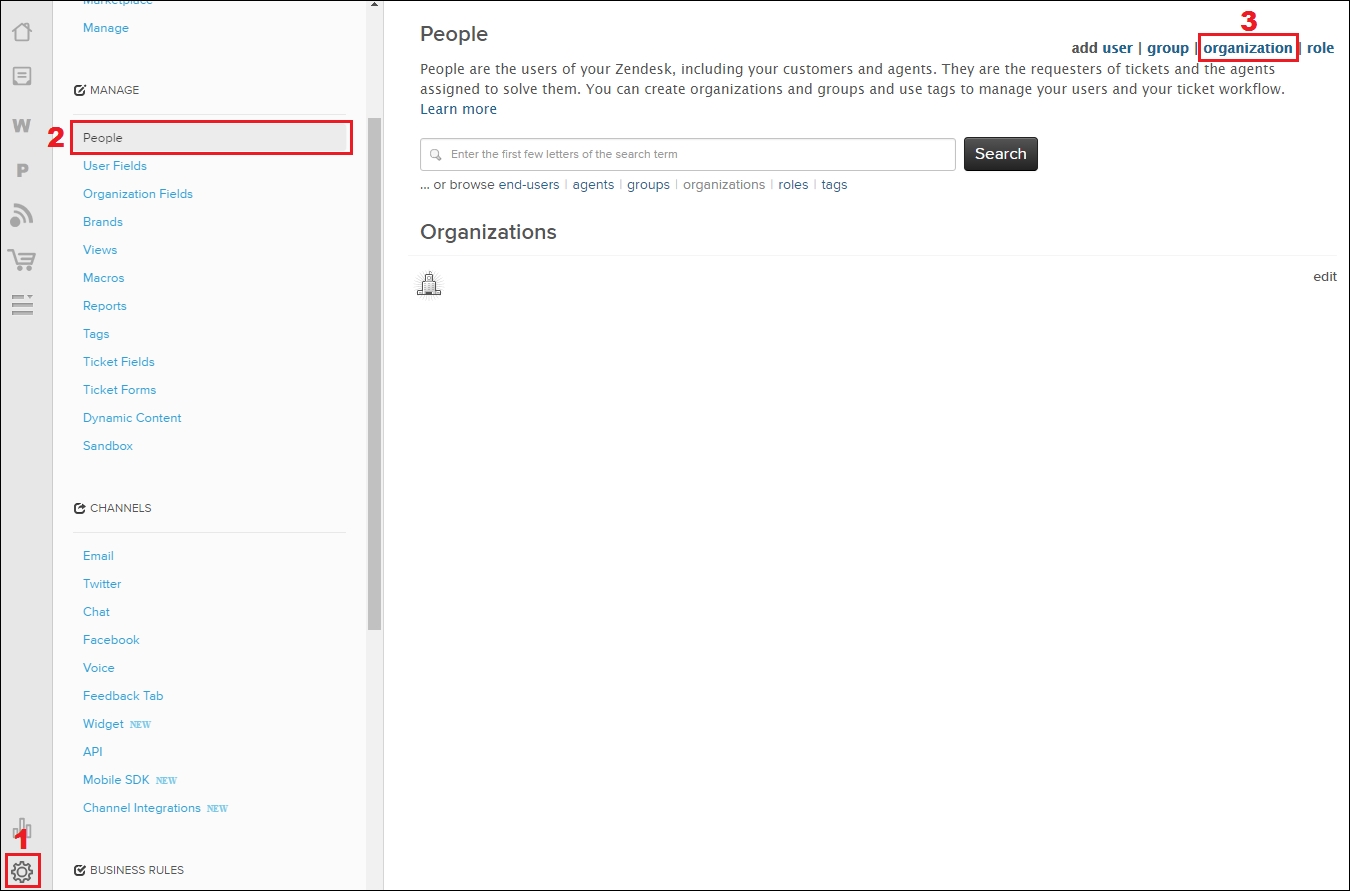Open Organization Fields in Manage menu
The width and height of the screenshot is (1350, 891).
coord(138,194)
